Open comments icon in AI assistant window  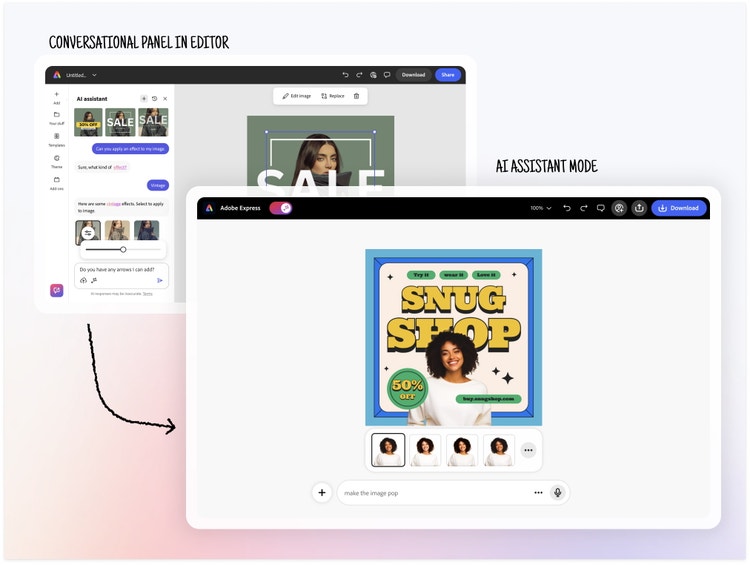click(x=600, y=208)
